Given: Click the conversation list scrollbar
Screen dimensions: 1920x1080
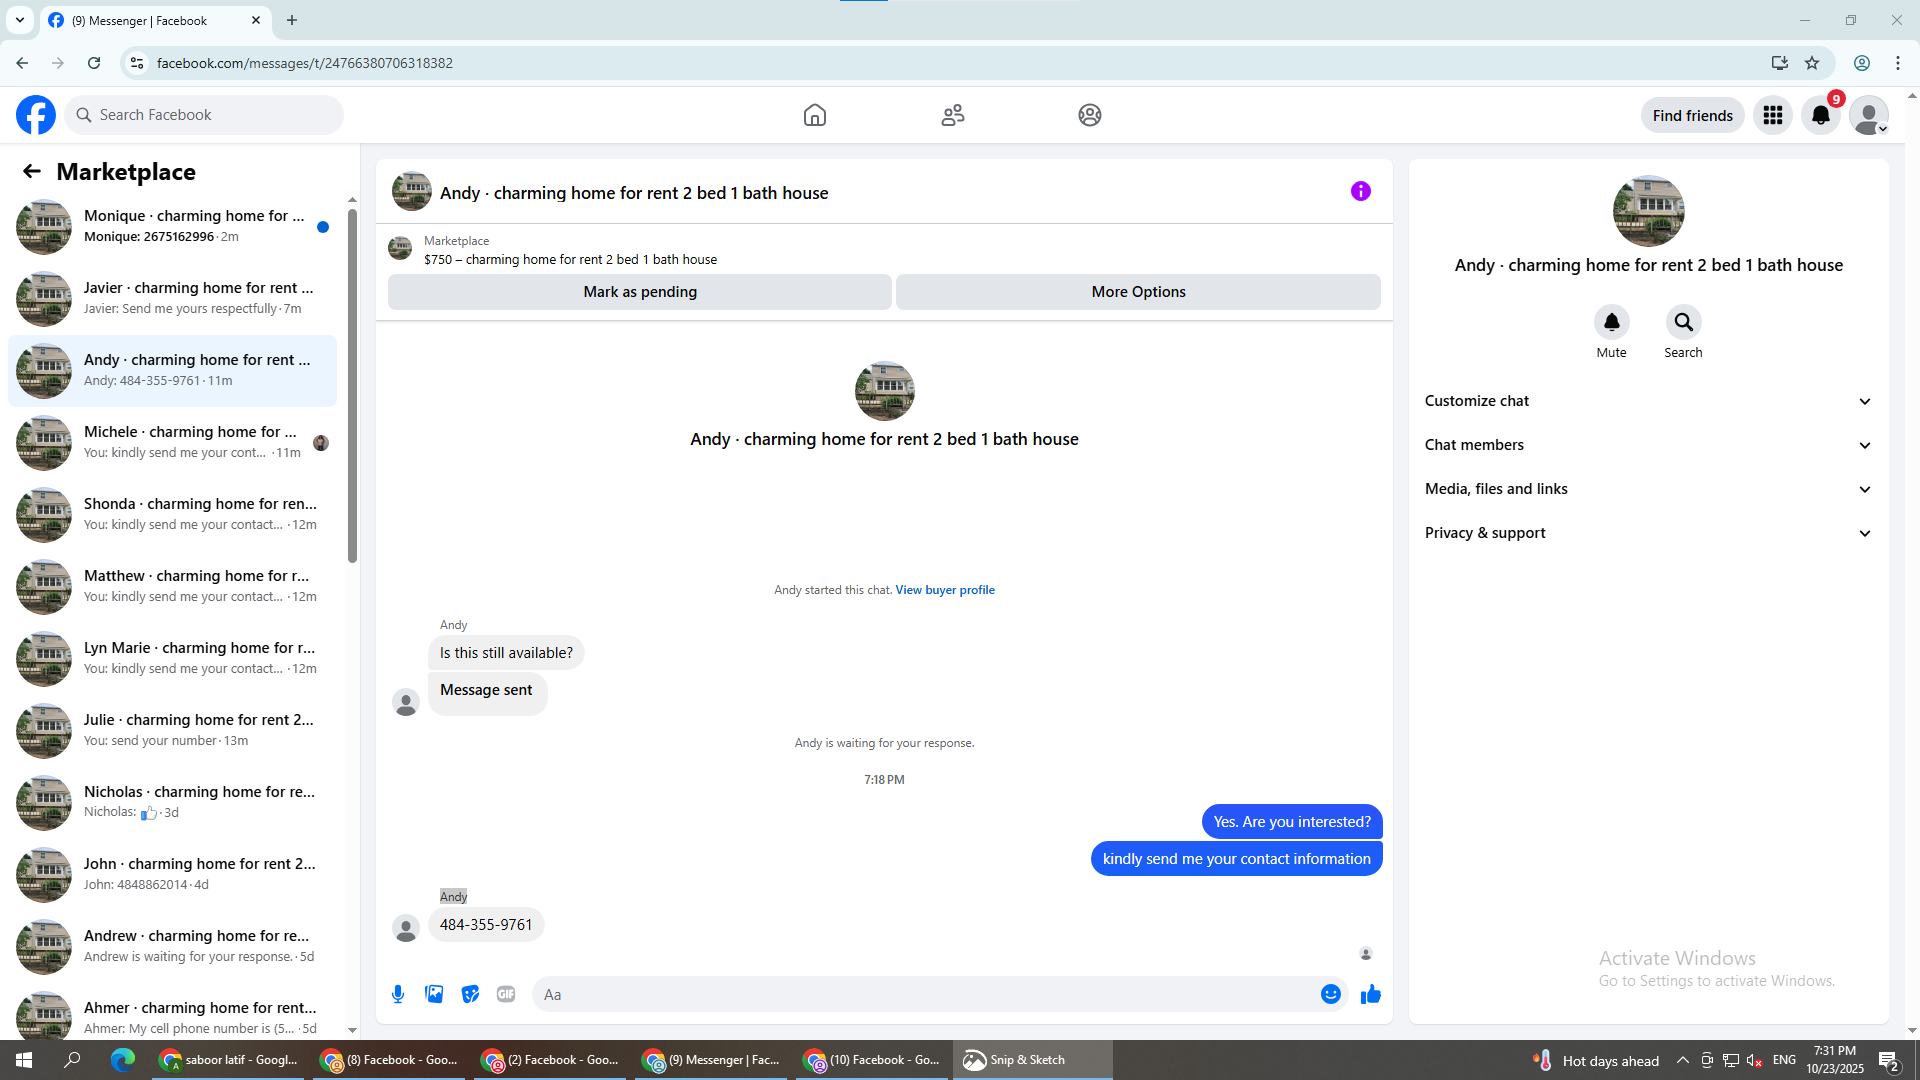Looking at the screenshot, I should pyautogui.click(x=352, y=385).
